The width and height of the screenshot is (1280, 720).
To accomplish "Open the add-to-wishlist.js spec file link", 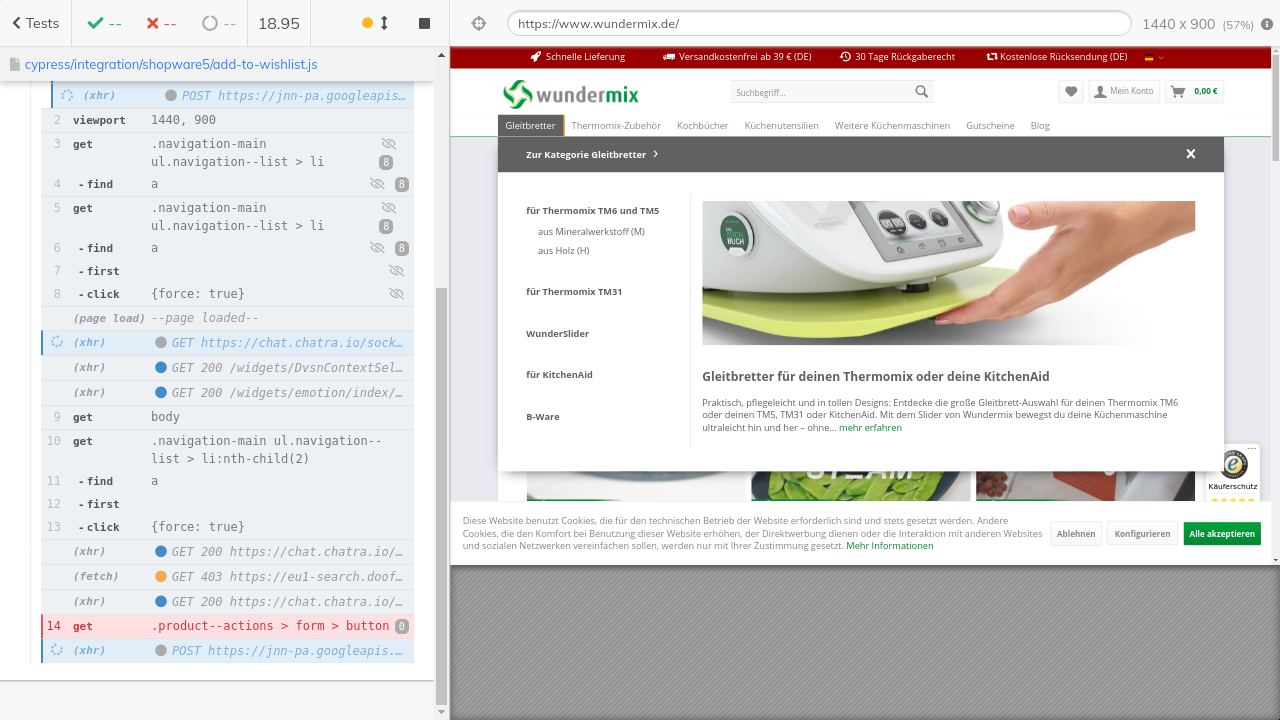I will pyautogui.click(x=171, y=64).
